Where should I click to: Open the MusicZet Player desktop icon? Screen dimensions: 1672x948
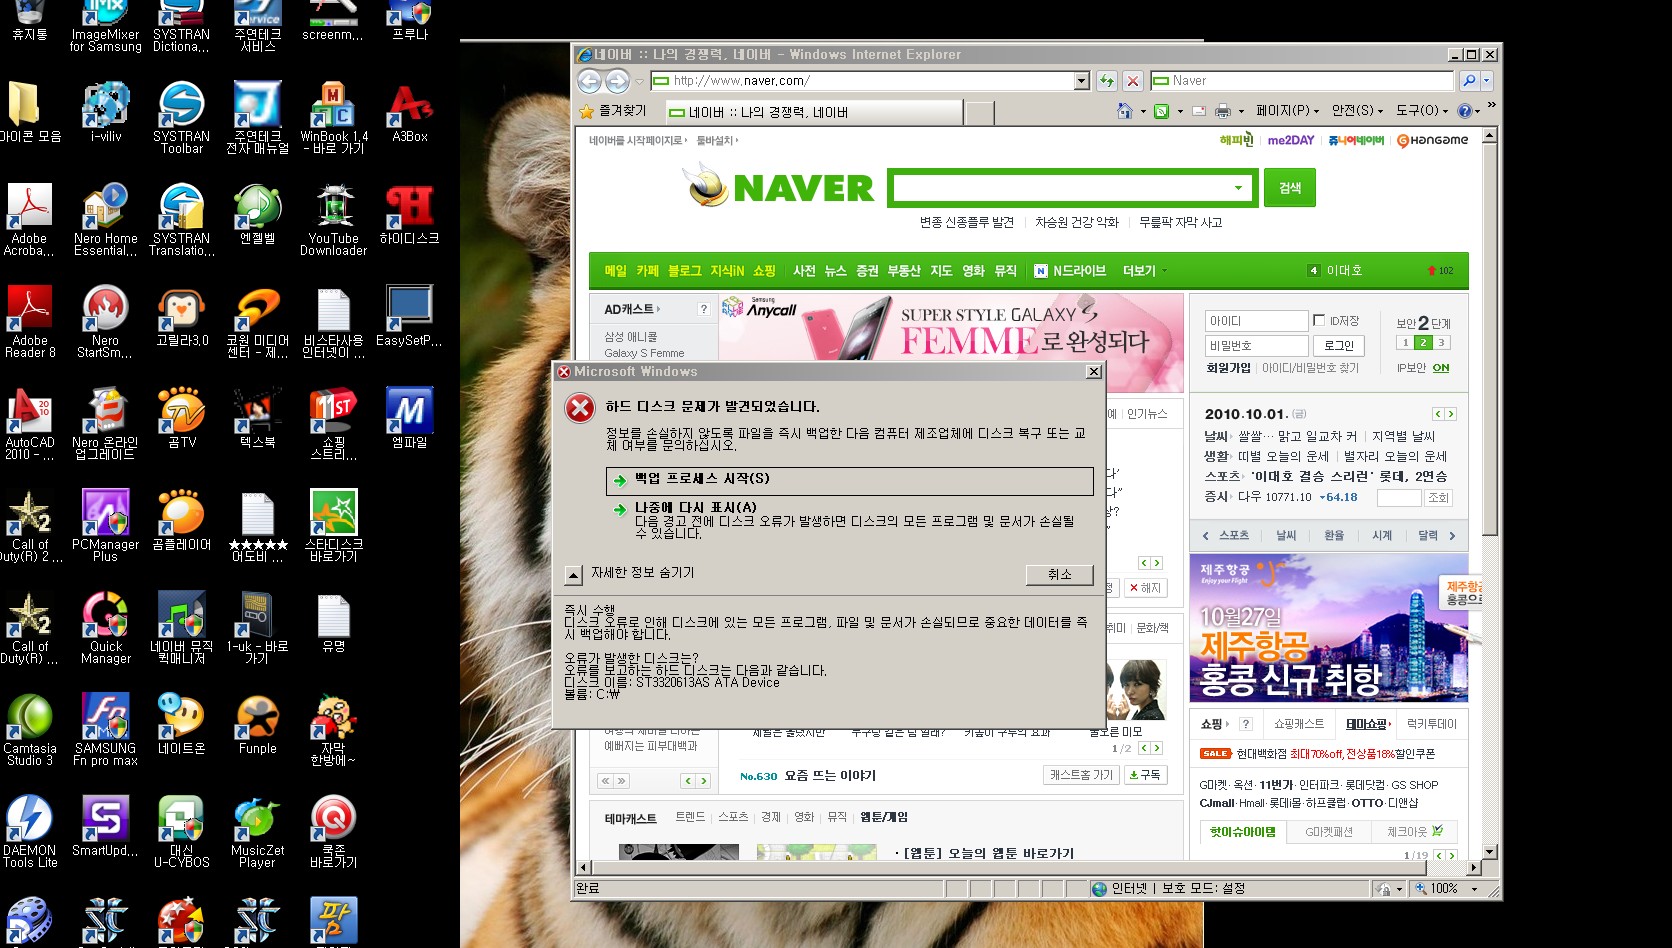point(258,831)
